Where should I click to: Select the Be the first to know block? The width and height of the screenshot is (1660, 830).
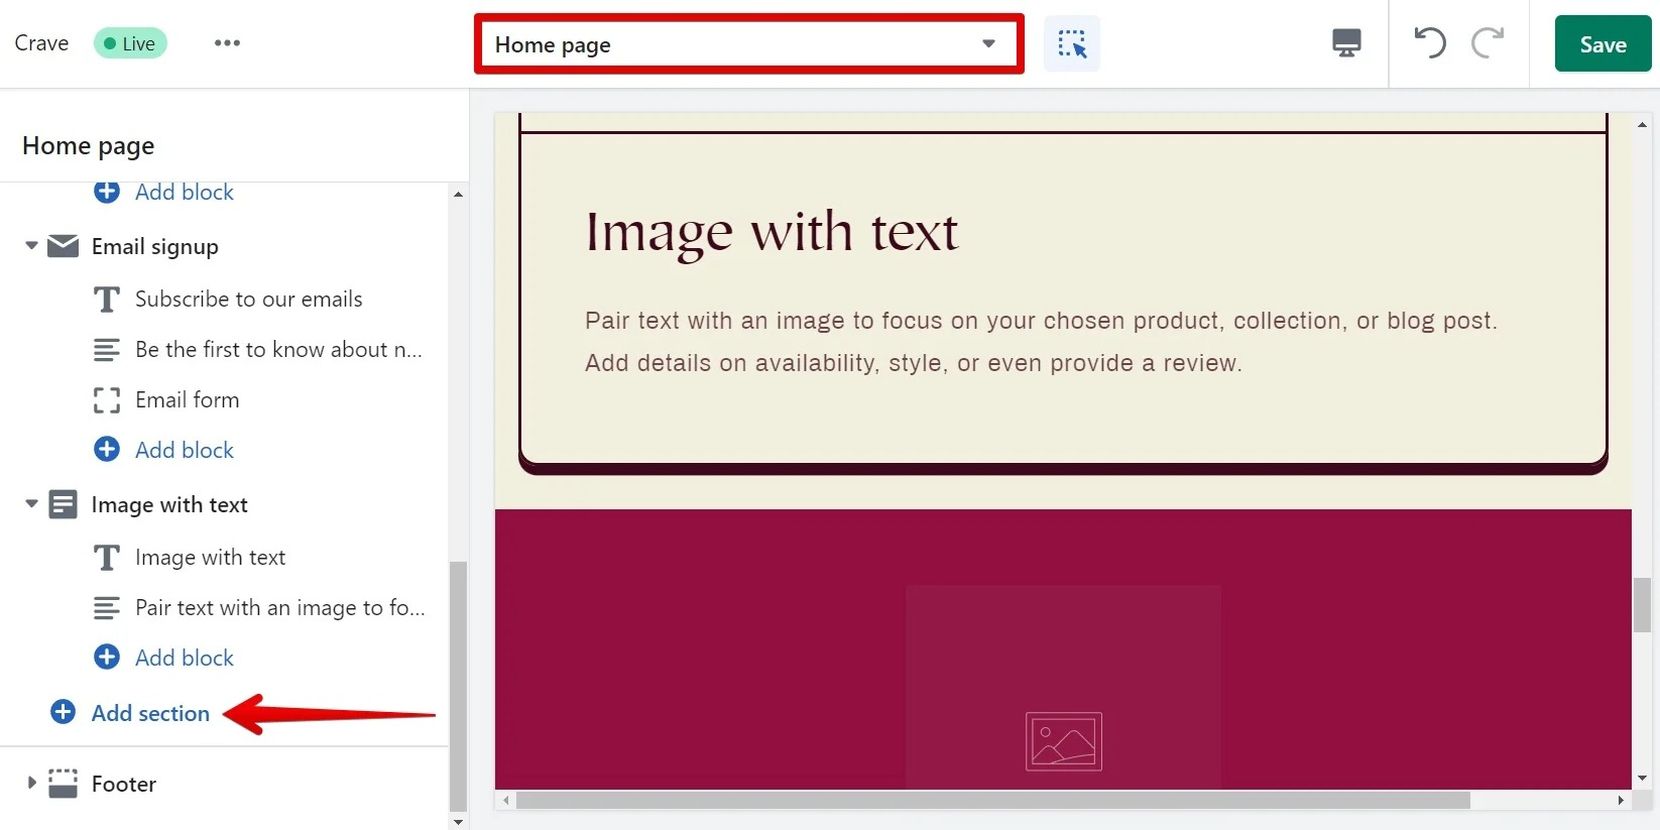point(278,349)
